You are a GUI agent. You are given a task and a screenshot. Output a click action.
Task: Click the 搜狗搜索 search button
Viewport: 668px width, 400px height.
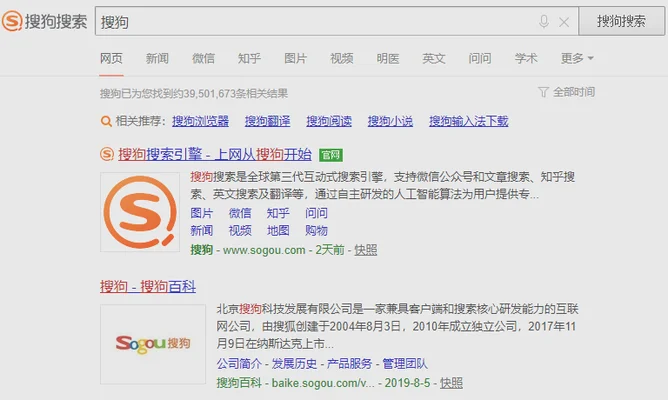621,21
